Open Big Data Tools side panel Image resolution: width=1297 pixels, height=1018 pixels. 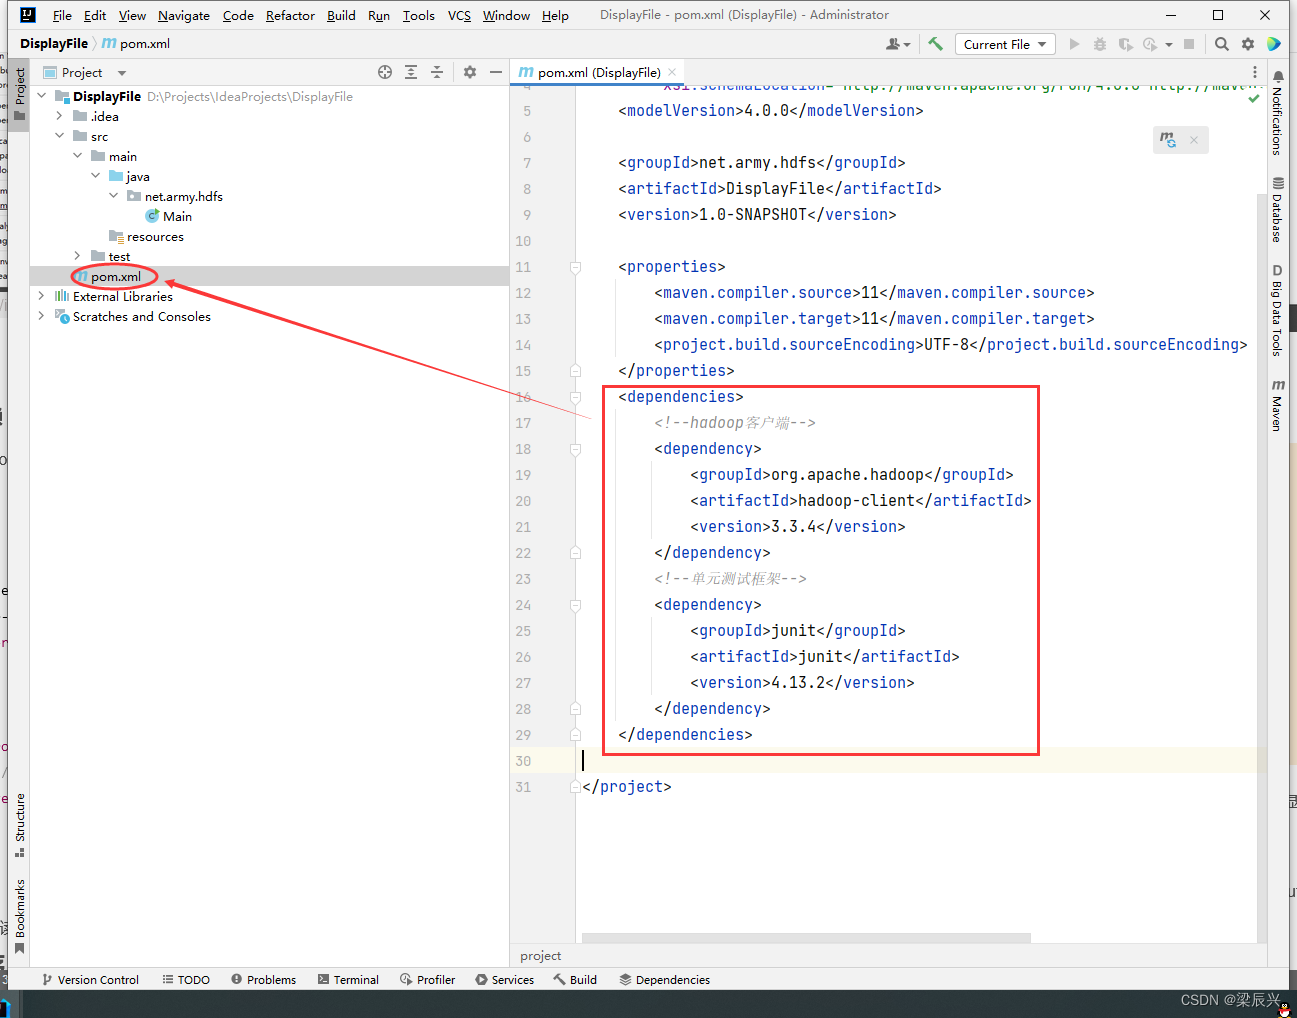click(1277, 310)
